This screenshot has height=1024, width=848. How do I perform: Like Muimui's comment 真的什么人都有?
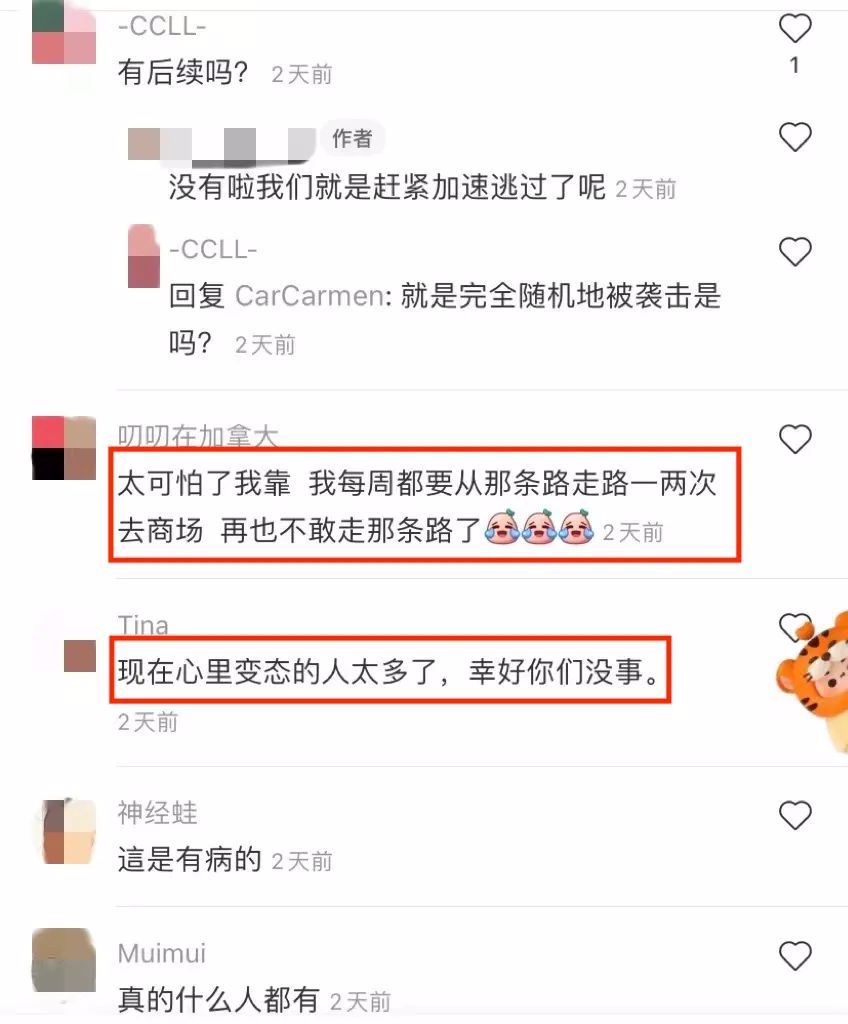pos(795,956)
